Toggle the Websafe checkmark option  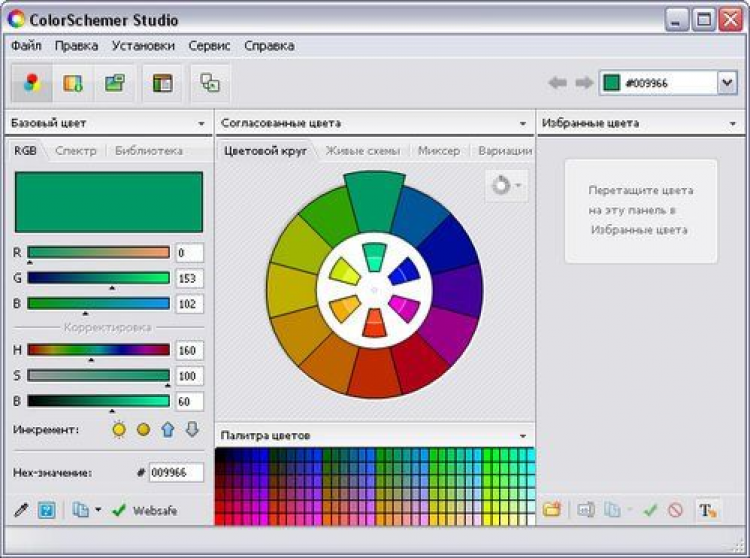(x=144, y=511)
